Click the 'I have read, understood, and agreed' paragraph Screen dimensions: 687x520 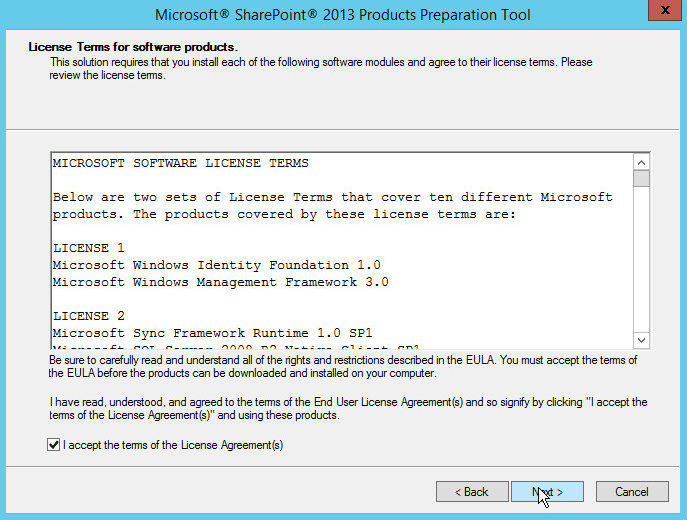(347, 408)
